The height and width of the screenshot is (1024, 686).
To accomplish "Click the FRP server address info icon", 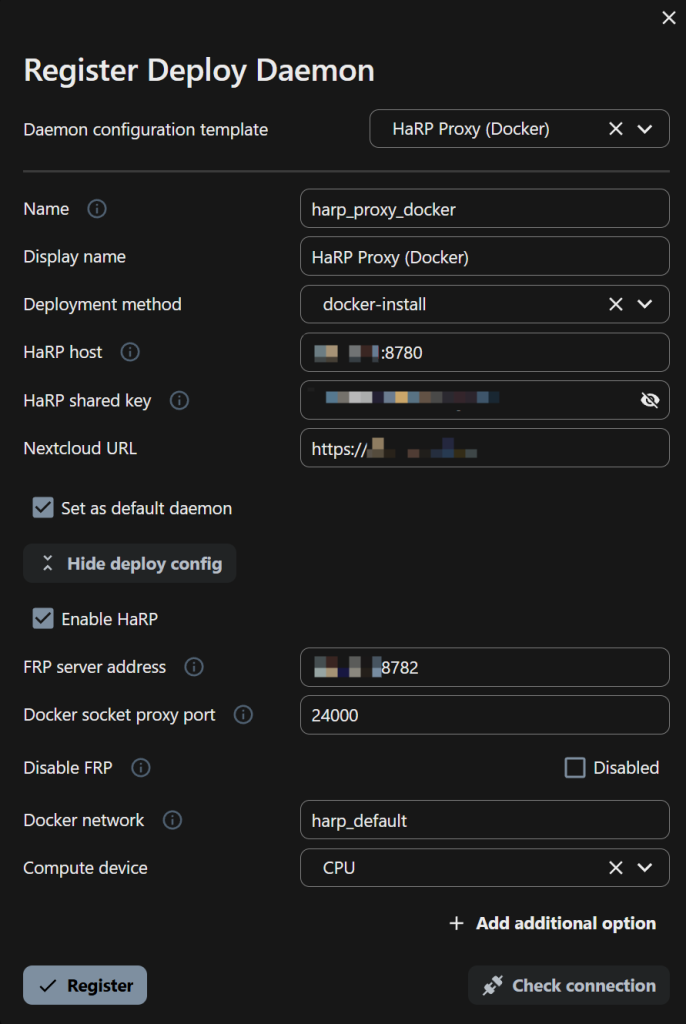I will coord(194,667).
